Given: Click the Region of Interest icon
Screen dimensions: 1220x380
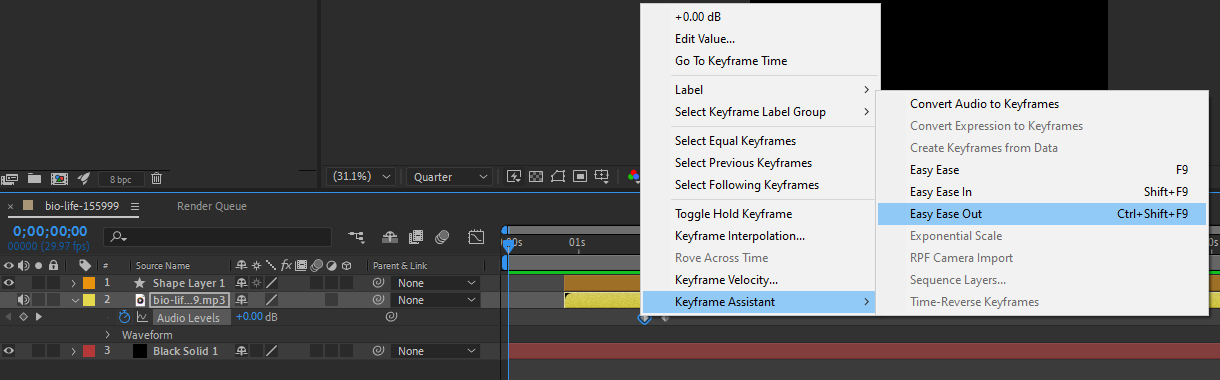Looking at the screenshot, I should tap(558, 176).
